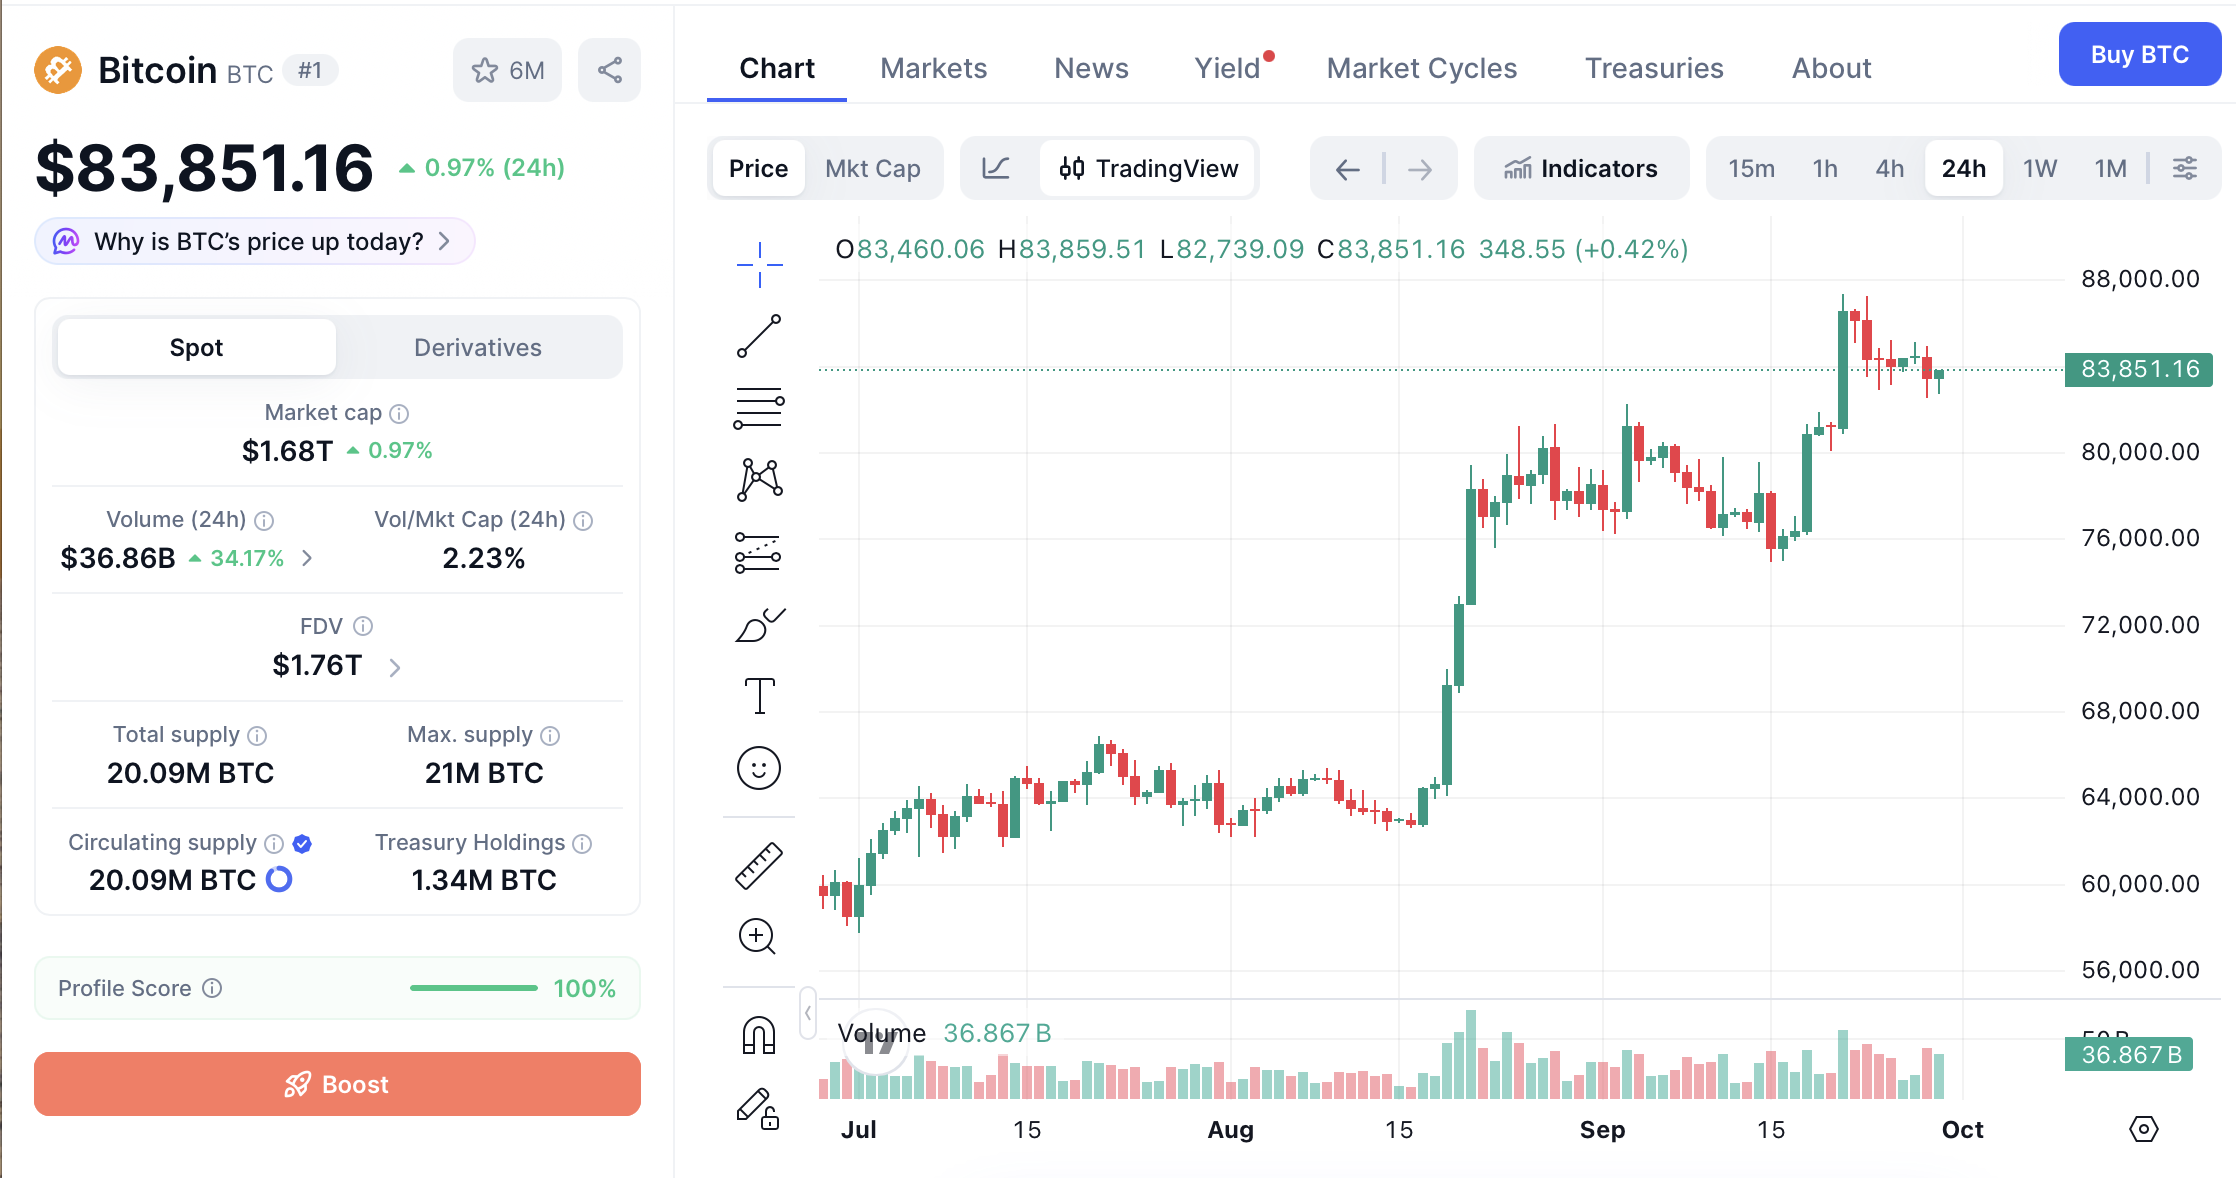Viewport: 2236px width, 1178px height.
Task: Select the crosshair cursor tool
Action: click(x=759, y=265)
